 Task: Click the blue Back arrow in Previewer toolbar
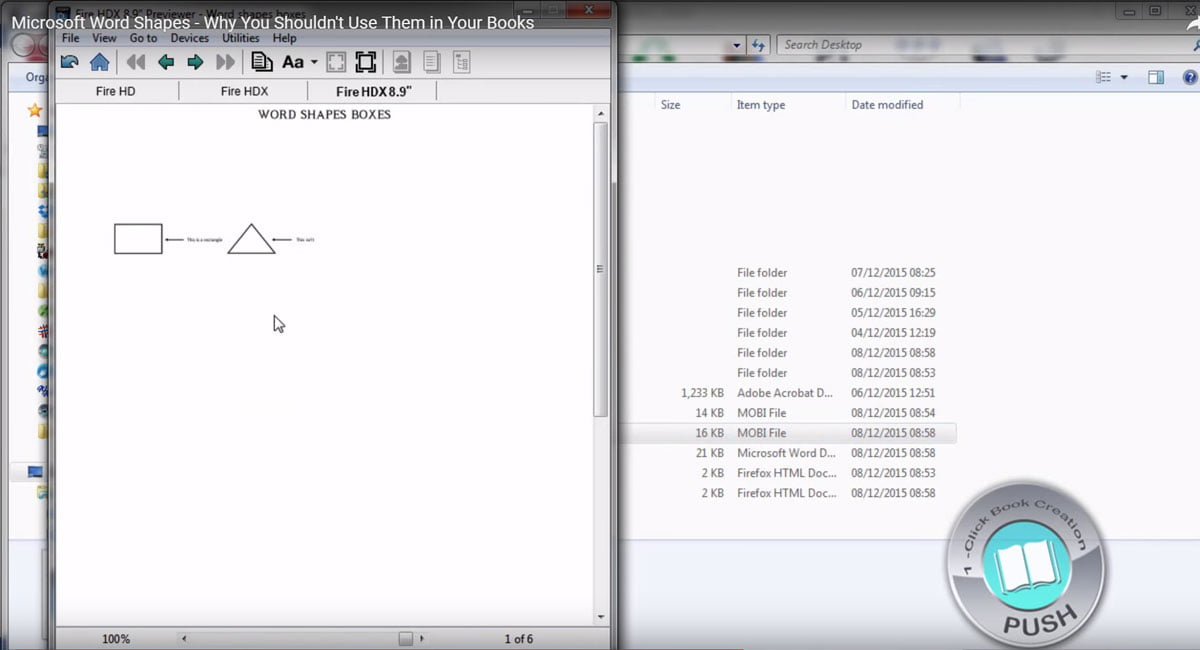(x=70, y=62)
